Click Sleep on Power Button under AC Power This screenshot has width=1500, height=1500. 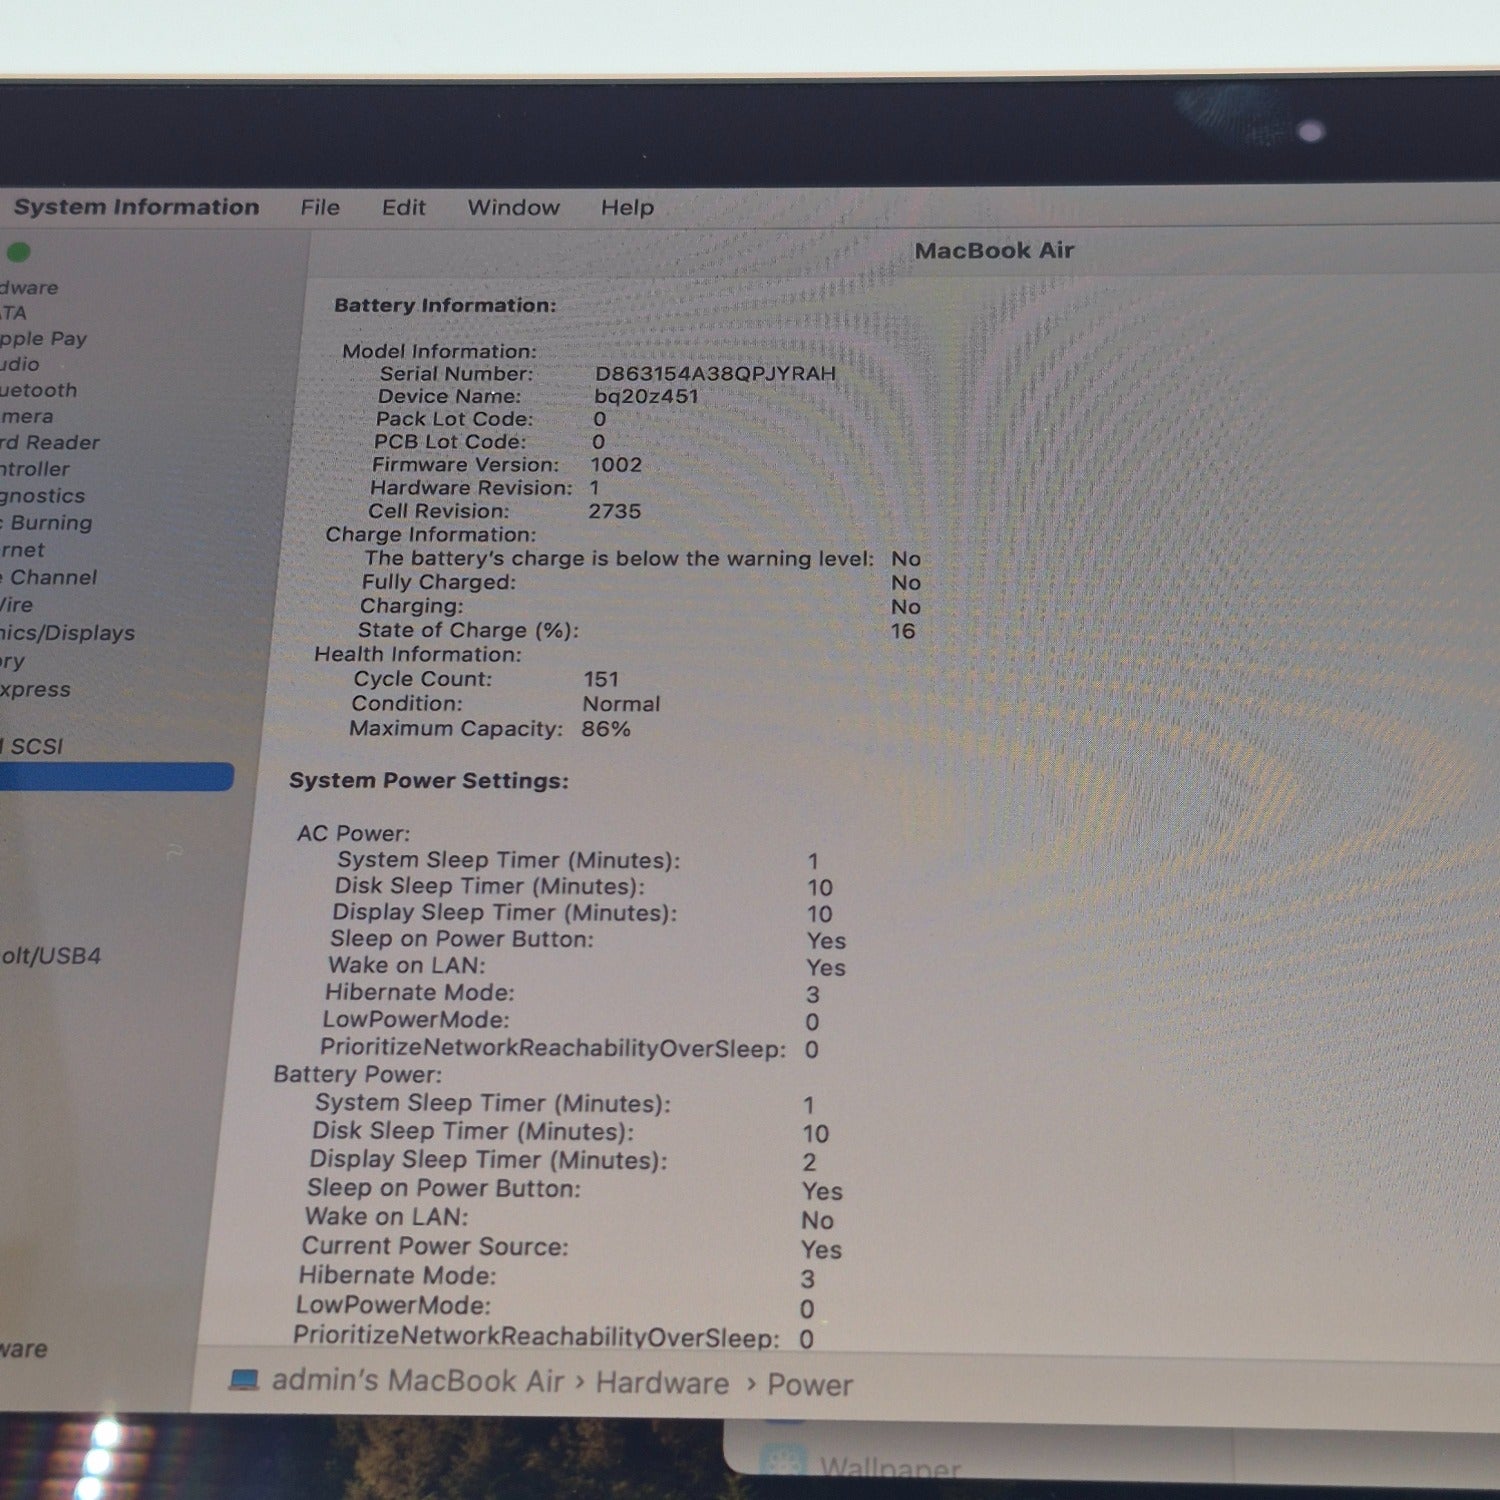pos(461,939)
